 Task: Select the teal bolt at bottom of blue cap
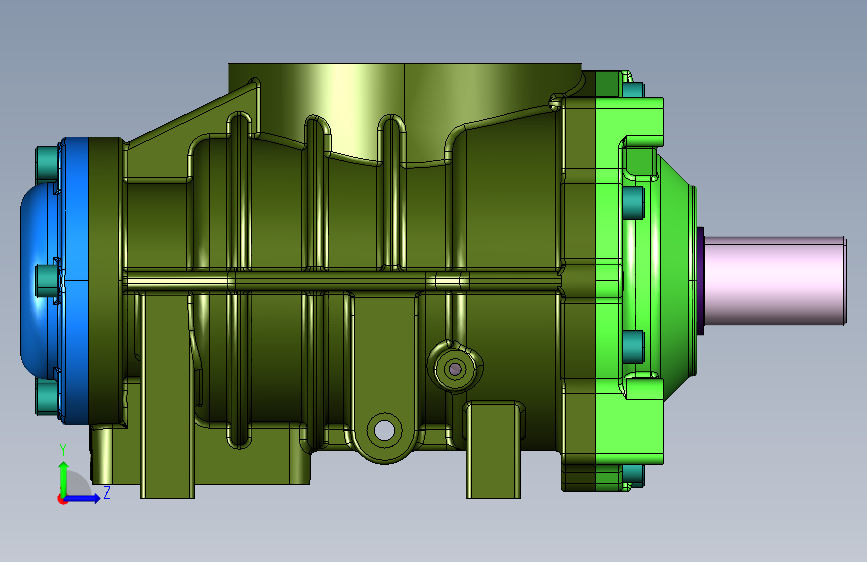[x=48, y=397]
